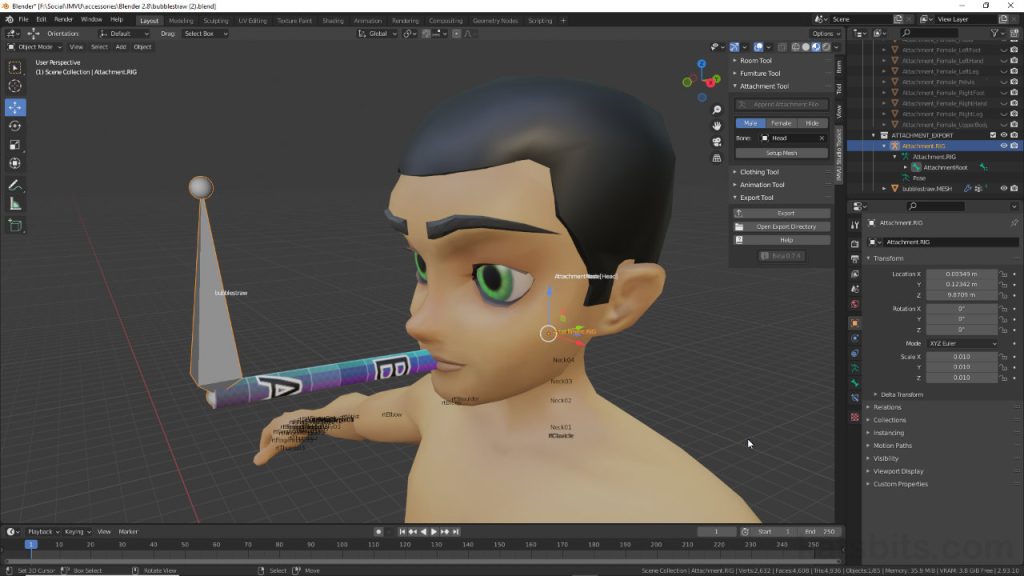Open the Render menu in the top bar
This screenshot has height=576, width=1024.
click(x=63, y=19)
